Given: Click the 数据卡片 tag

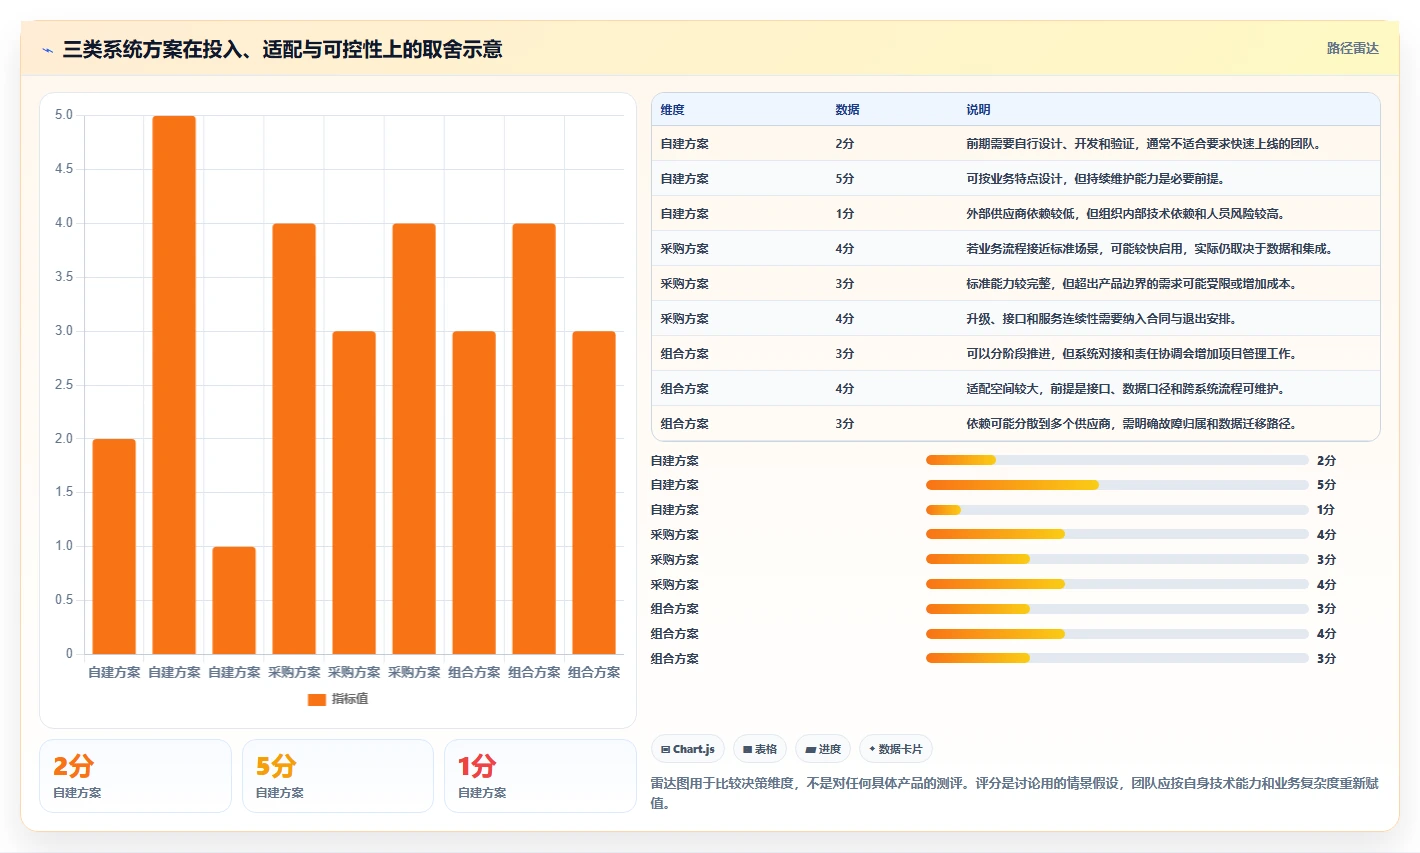Looking at the screenshot, I should click(896, 749).
